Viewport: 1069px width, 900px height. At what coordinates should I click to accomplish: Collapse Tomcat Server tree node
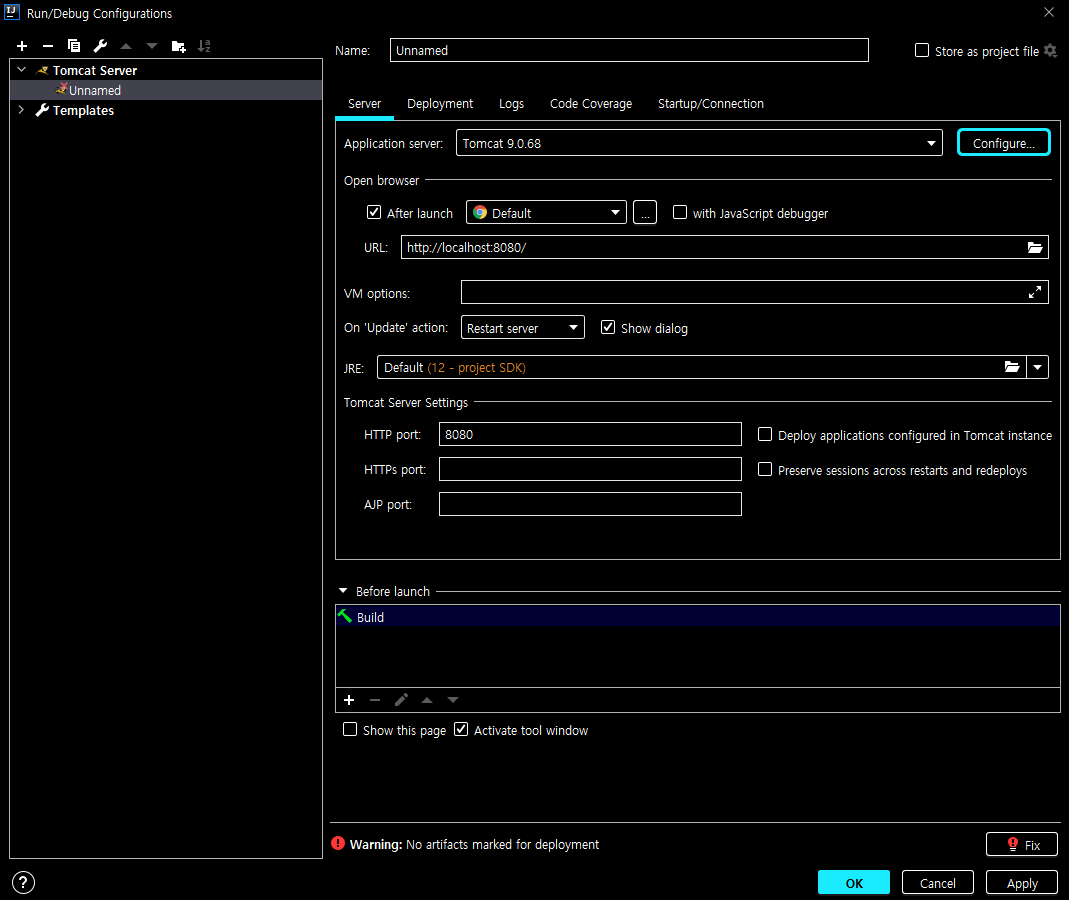pos(22,70)
